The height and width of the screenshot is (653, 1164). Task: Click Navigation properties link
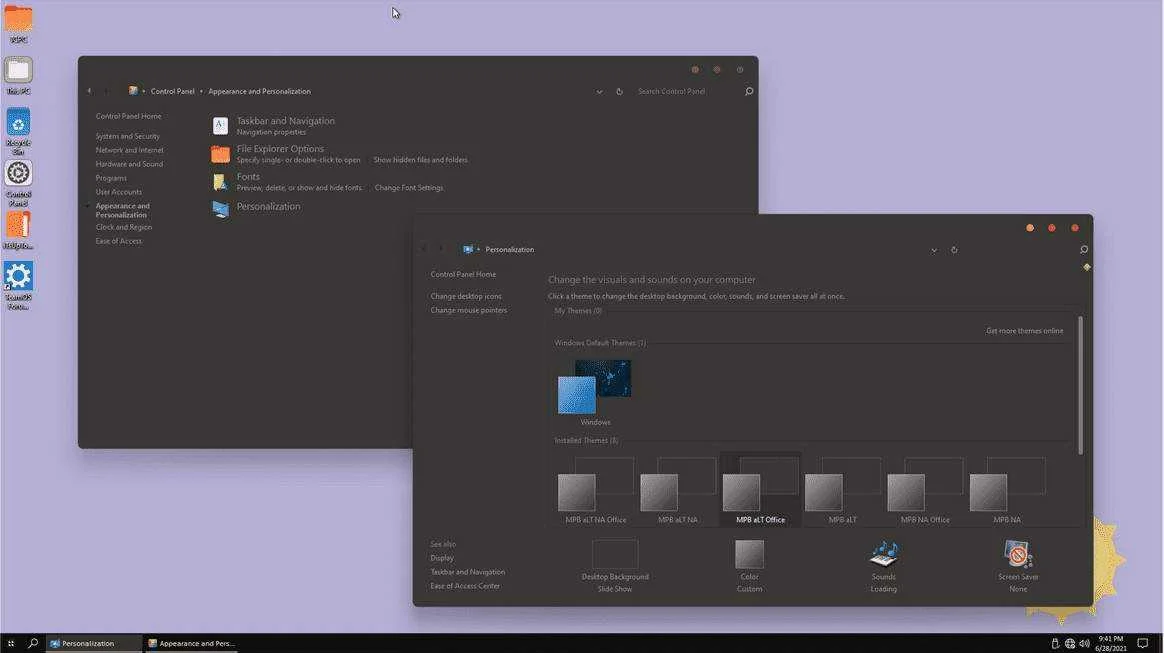(x=271, y=132)
